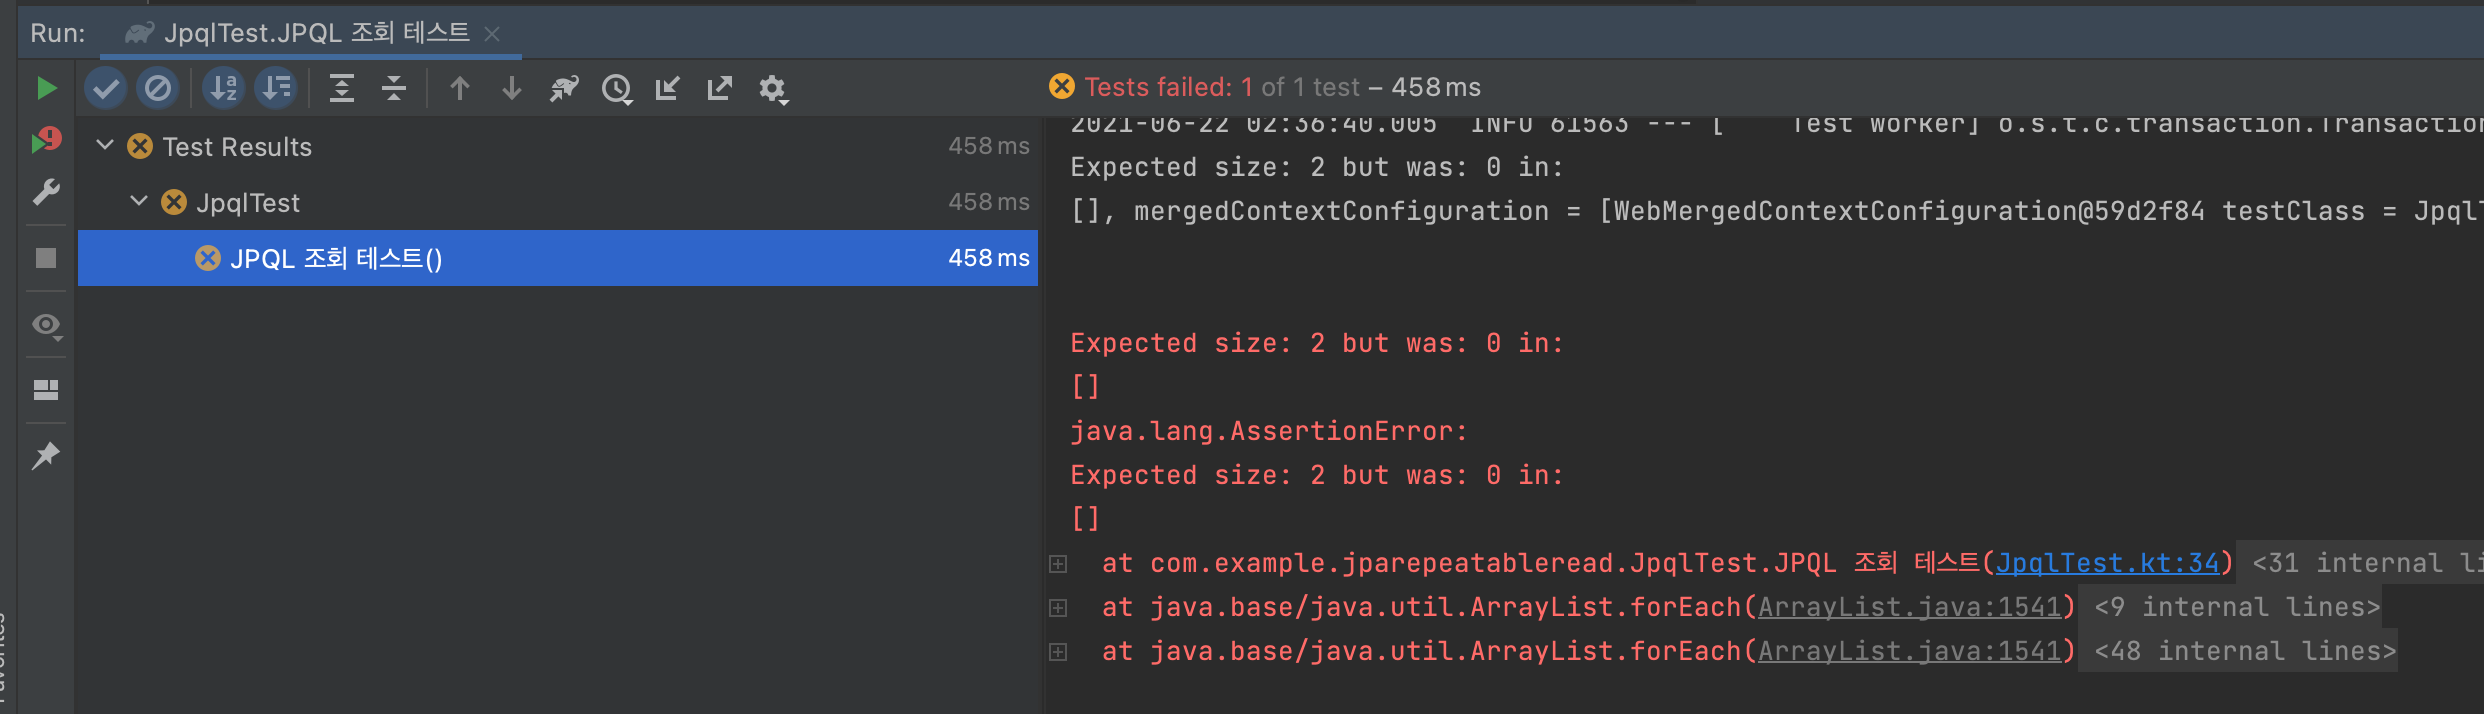Click mergedContextConfiguration console line
2484x714 pixels.
pos(1777,212)
